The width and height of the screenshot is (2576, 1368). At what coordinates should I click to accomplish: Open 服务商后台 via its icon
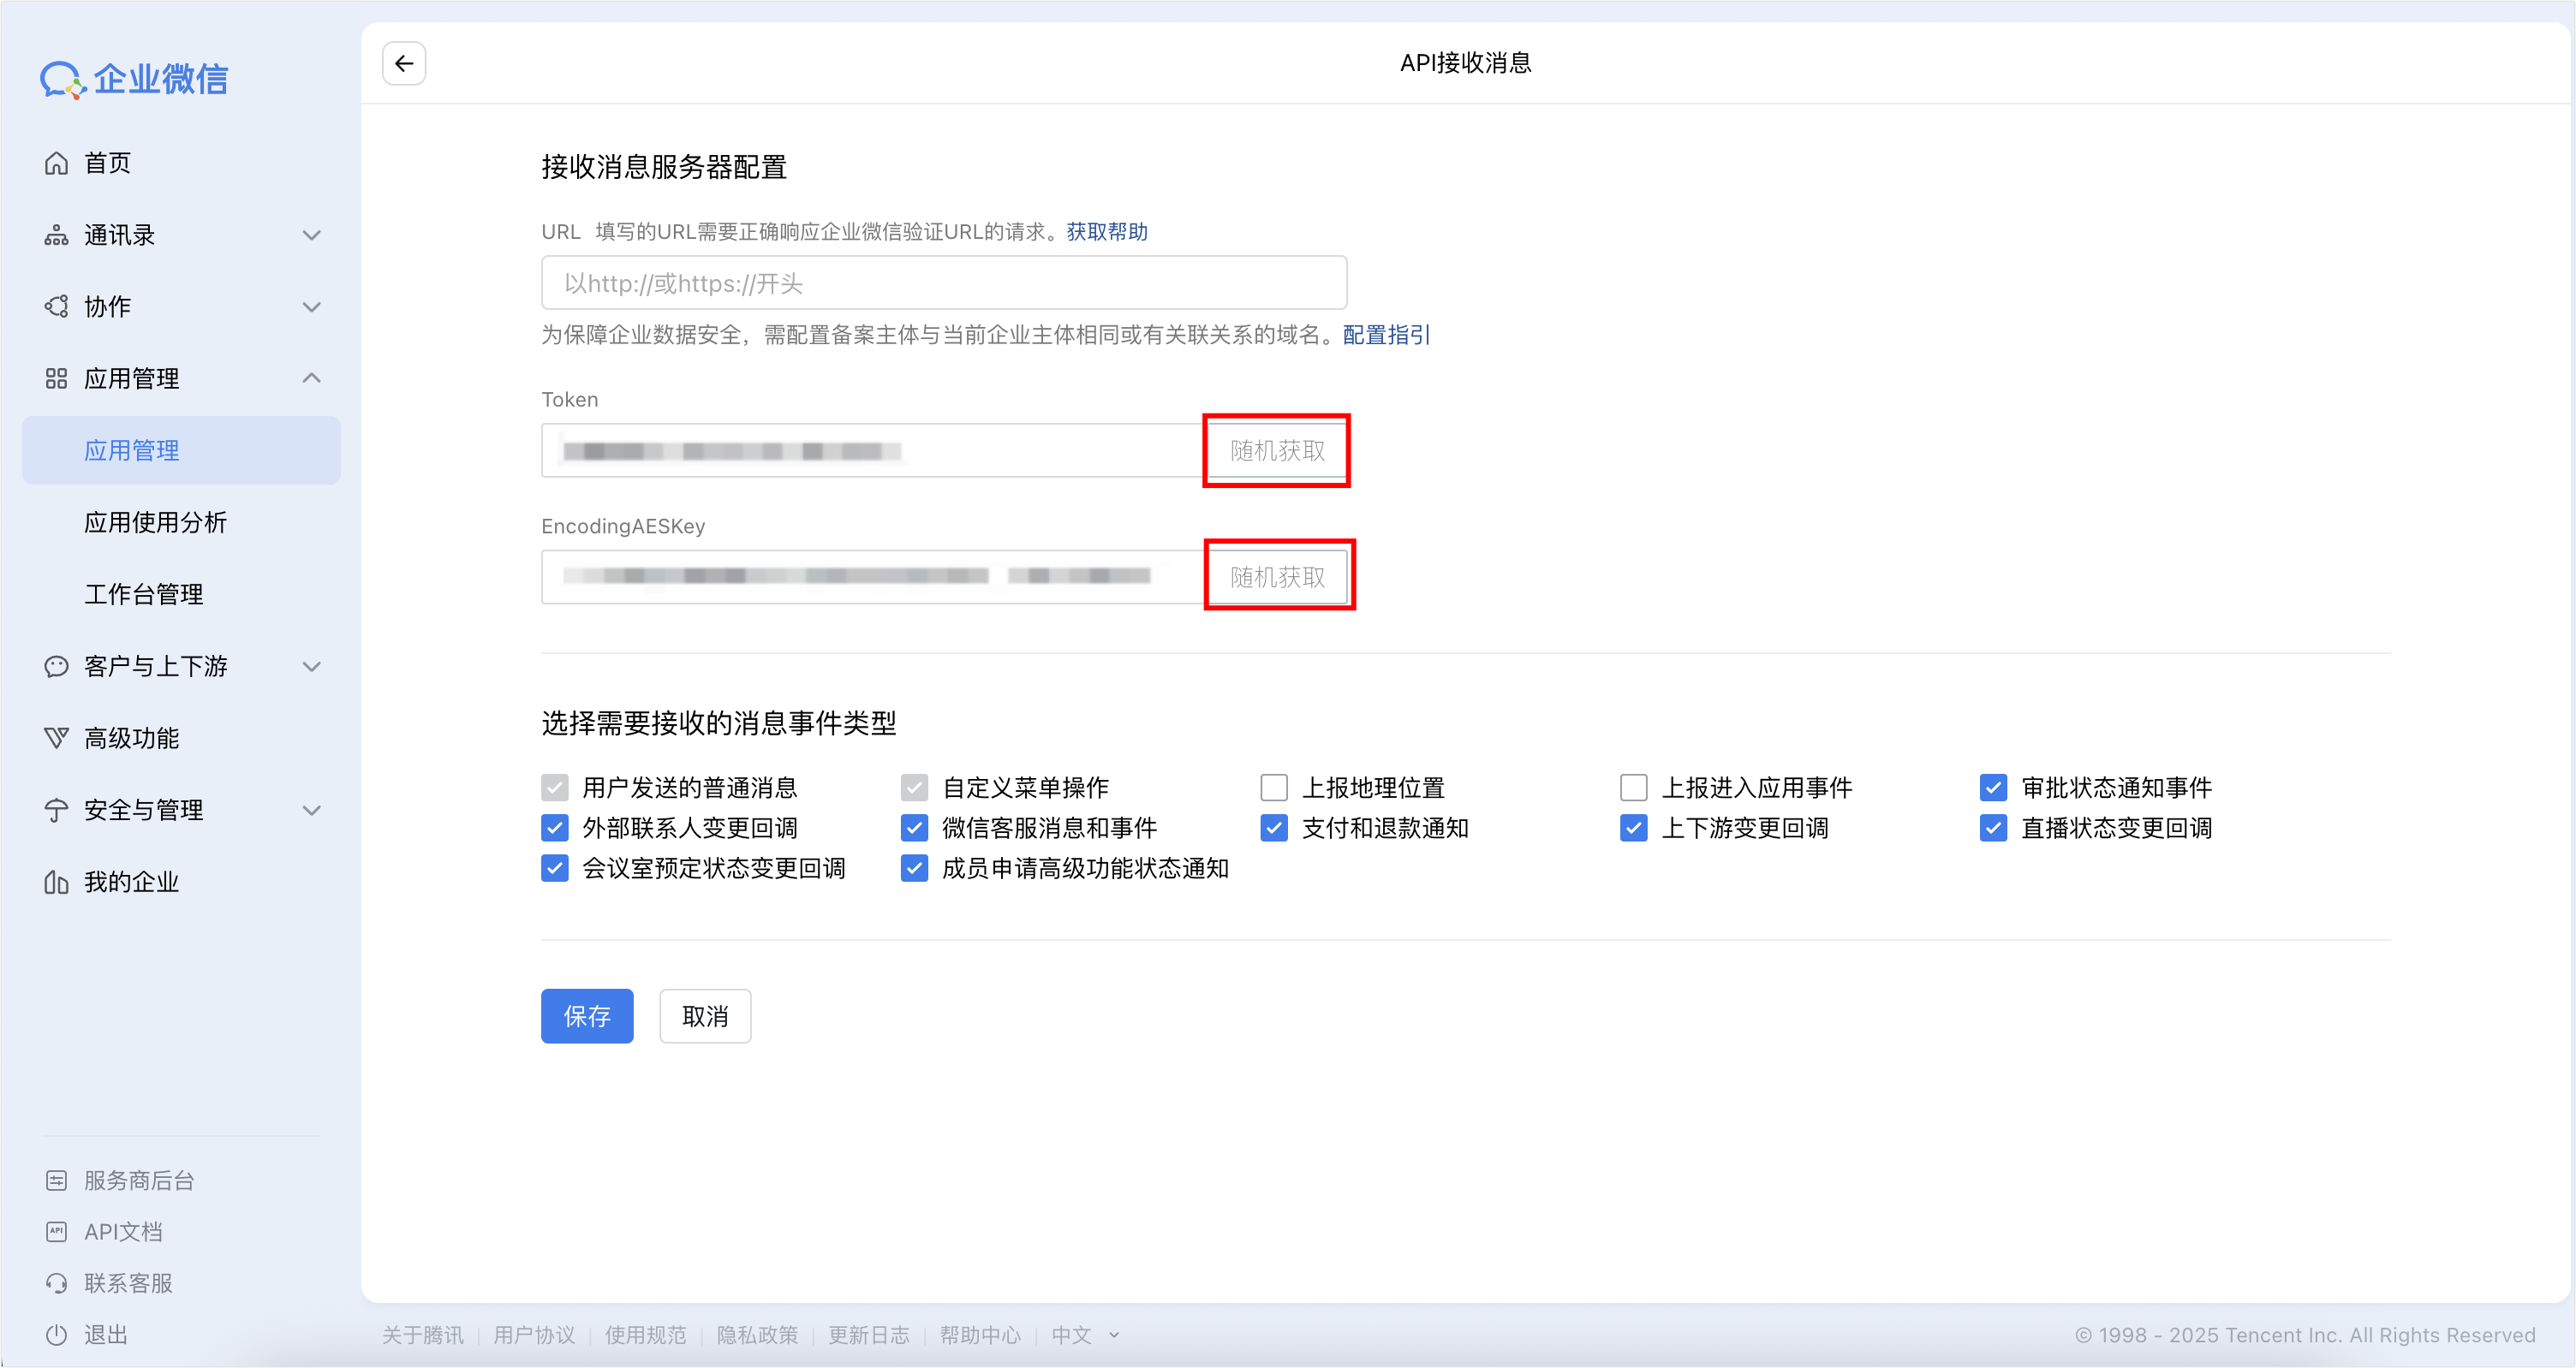pyautogui.click(x=57, y=1181)
